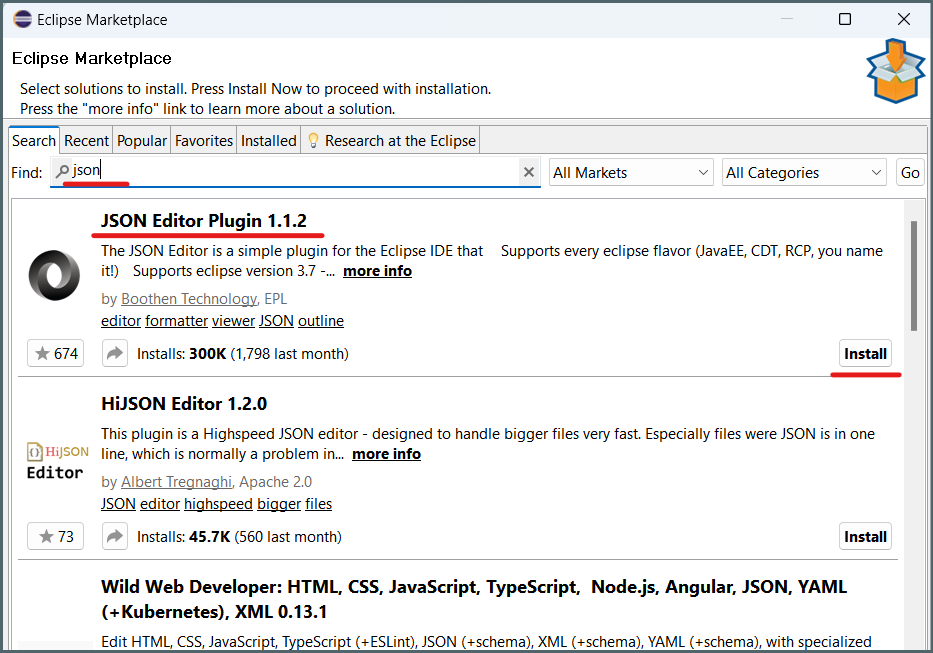The image size is (933, 653).
Task: Click the files tag link
Action: 318,504
